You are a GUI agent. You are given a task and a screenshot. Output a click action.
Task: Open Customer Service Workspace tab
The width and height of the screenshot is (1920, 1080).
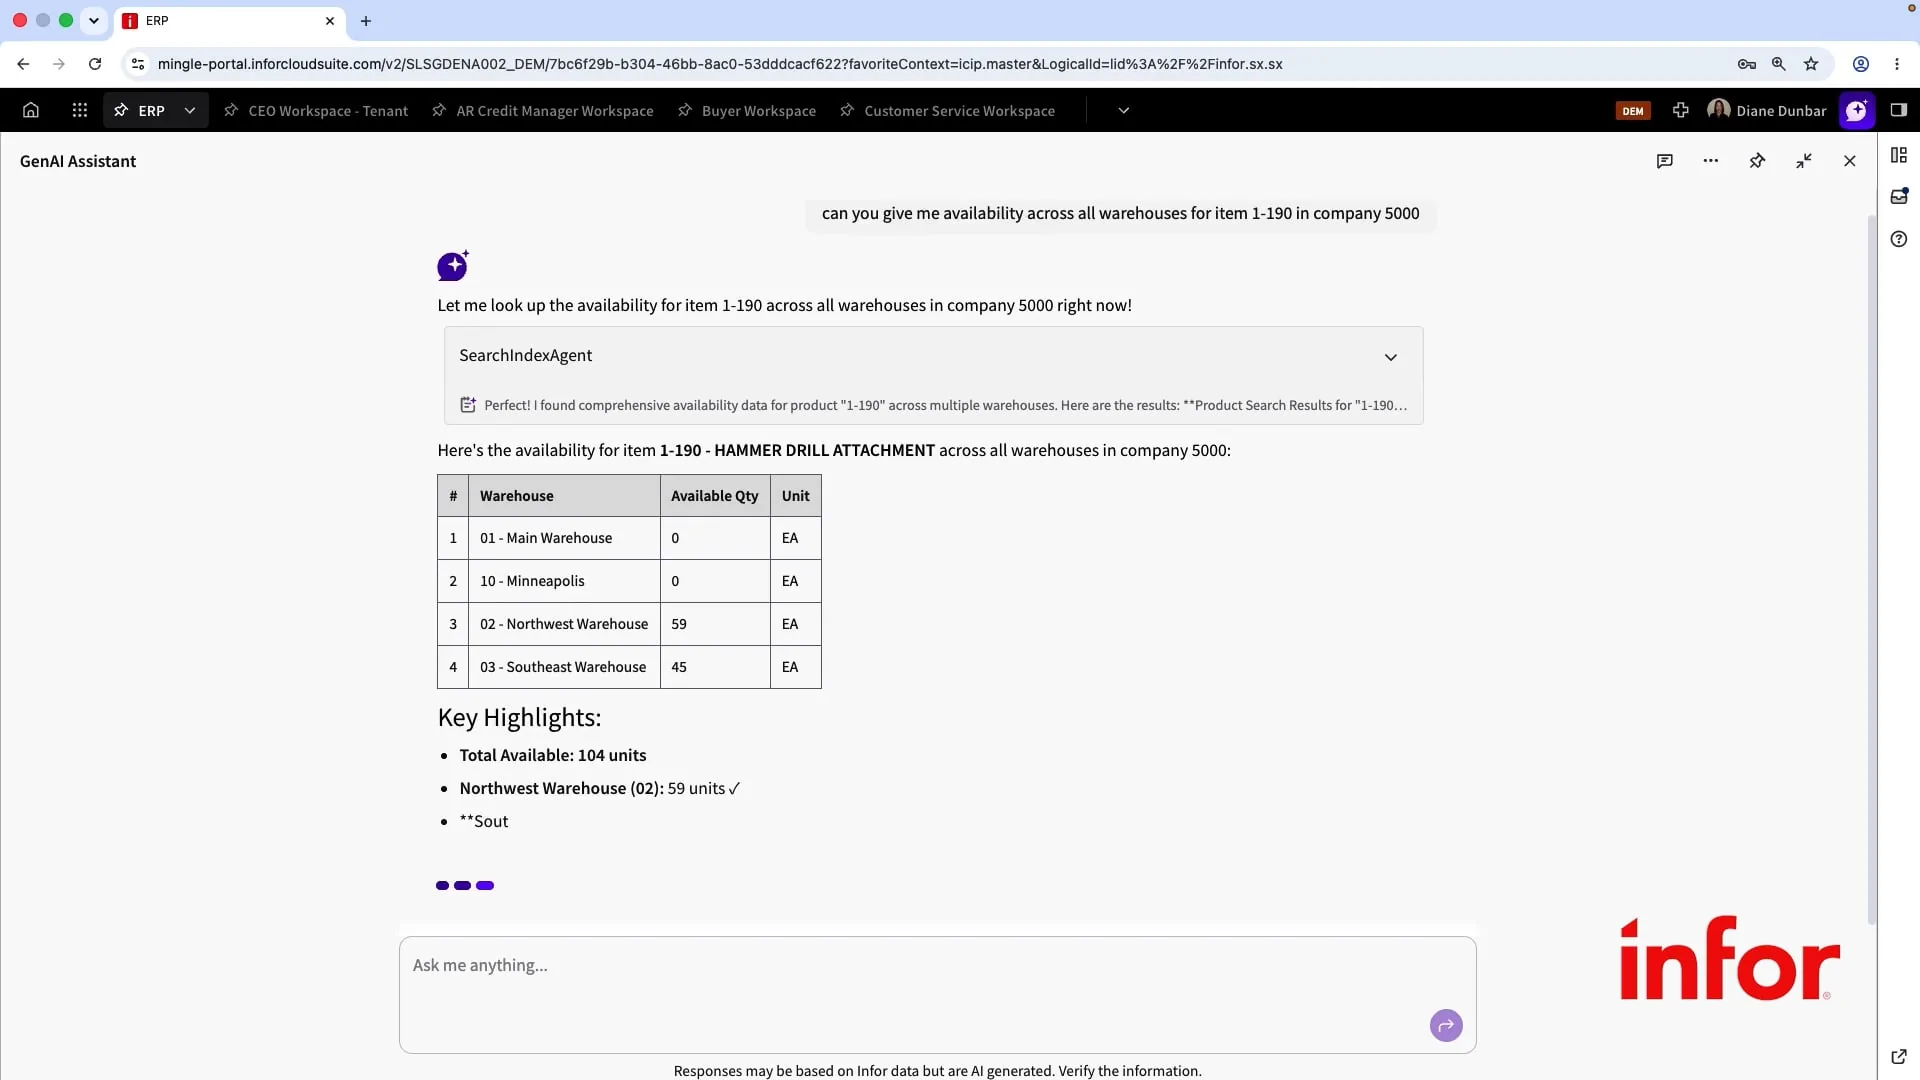pos(948,110)
